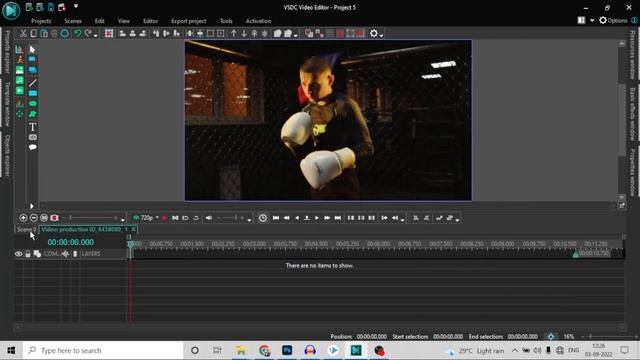This screenshot has height=360, width=640.
Task: Click the play forward button
Action: point(317,218)
